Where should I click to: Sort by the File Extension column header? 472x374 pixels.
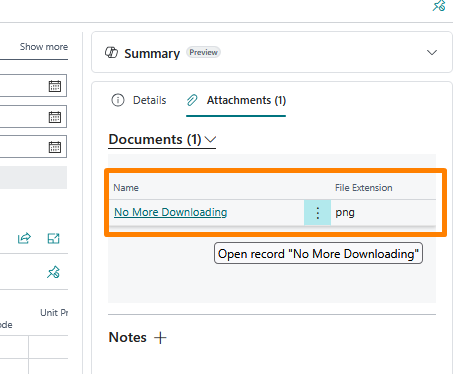pyautogui.click(x=364, y=188)
